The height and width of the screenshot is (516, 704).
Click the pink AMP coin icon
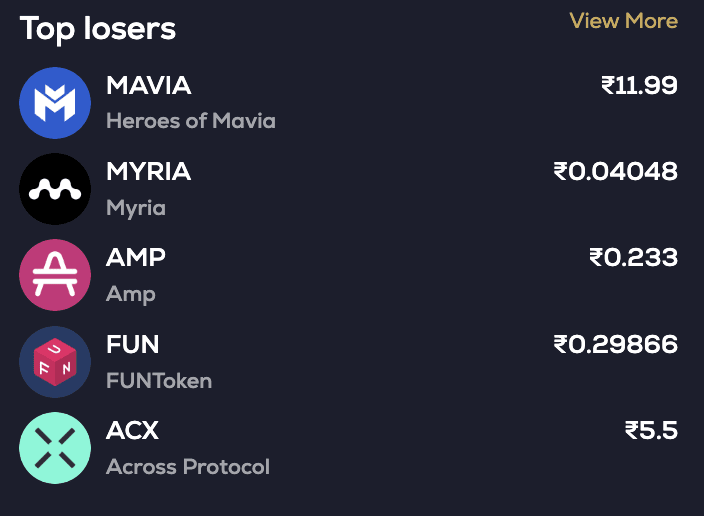point(55,275)
